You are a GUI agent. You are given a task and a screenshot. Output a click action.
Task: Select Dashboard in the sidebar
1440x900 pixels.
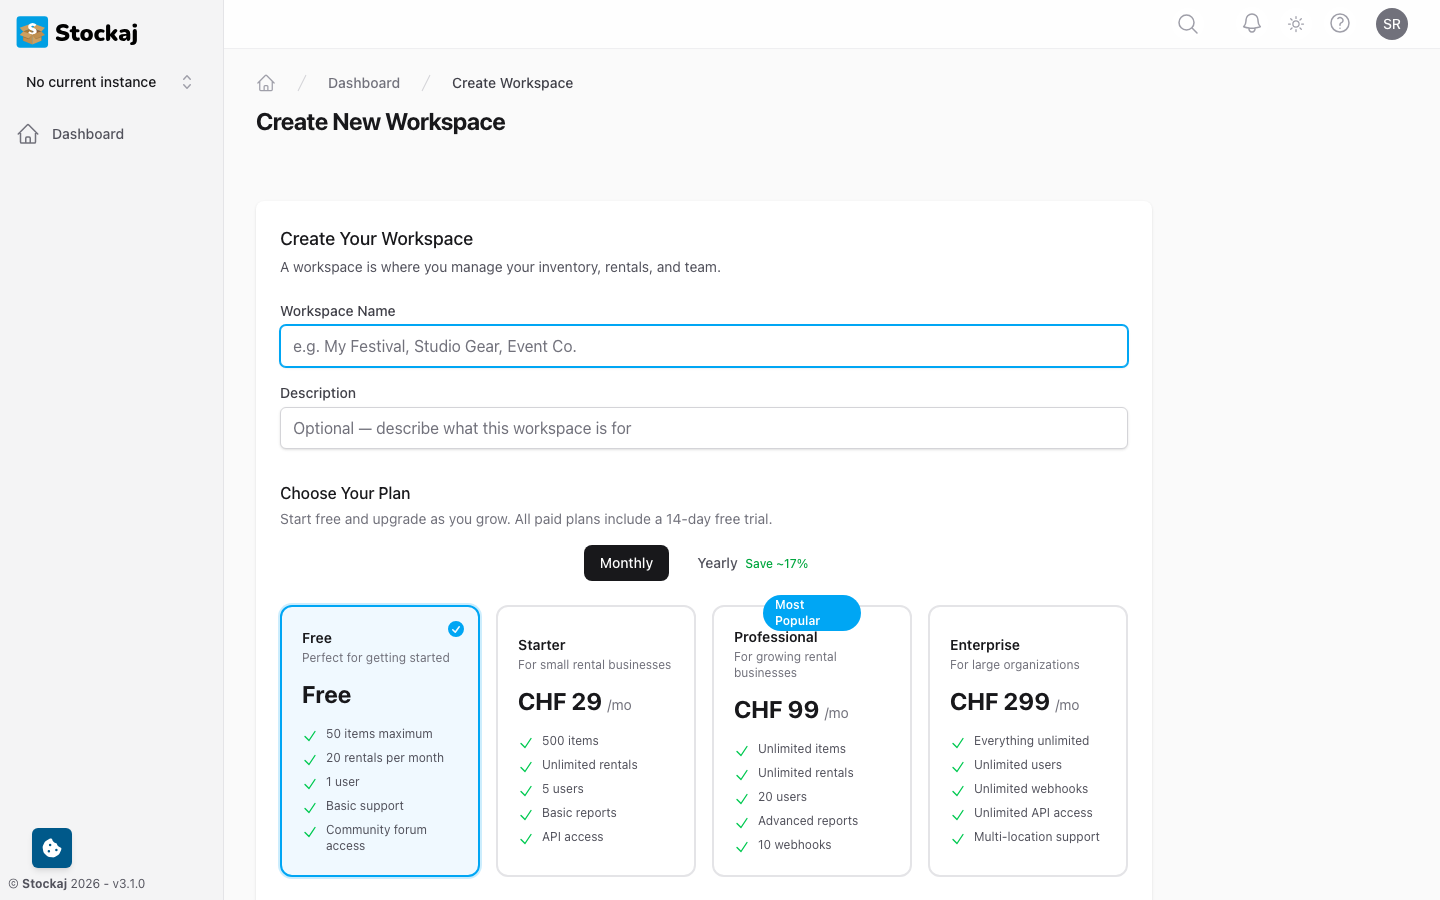pyautogui.click(x=88, y=133)
